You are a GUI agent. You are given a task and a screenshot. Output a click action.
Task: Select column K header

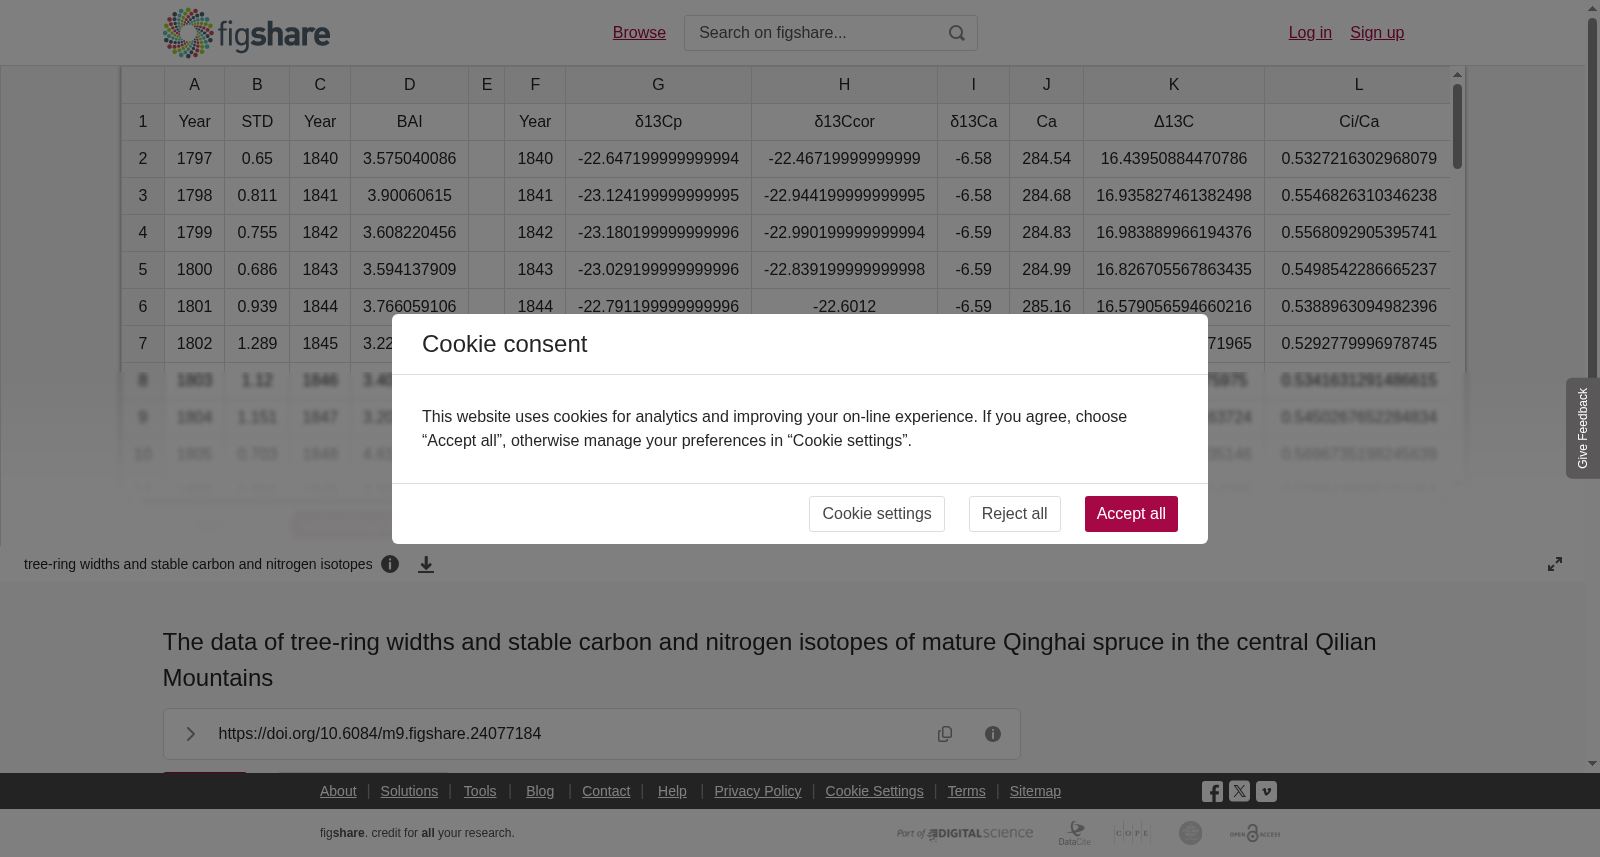pos(1174,85)
